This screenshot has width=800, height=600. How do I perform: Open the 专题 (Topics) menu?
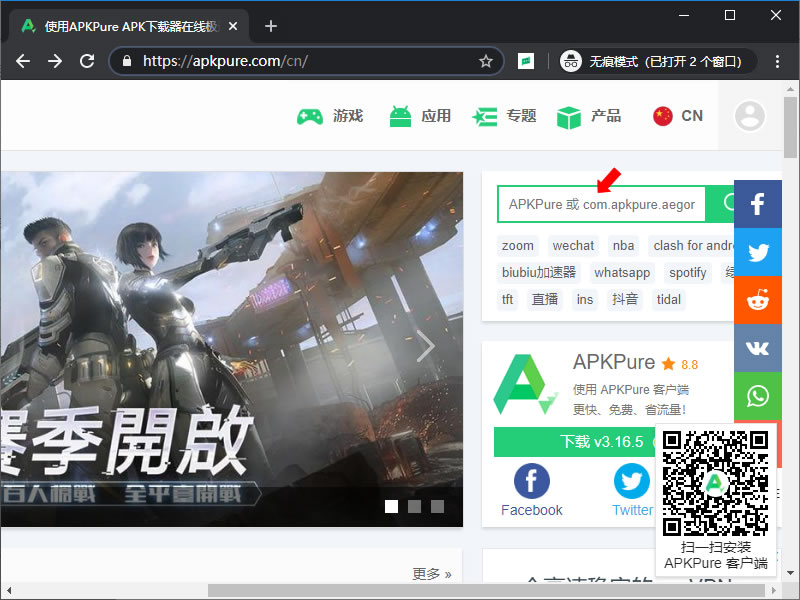(x=504, y=116)
